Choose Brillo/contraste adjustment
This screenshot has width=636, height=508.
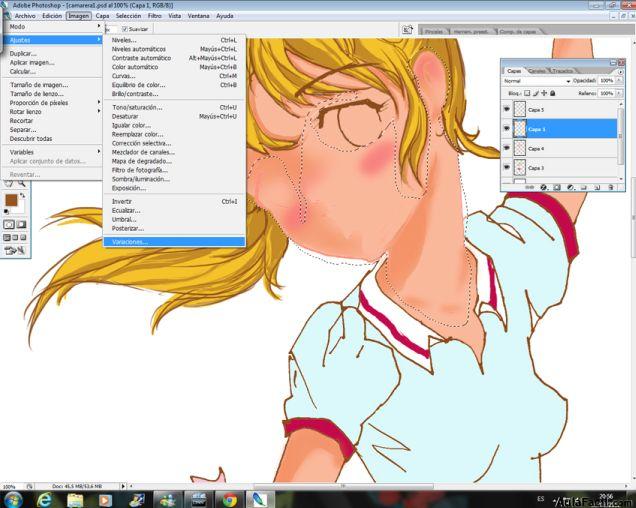pyautogui.click(x=174, y=94)
